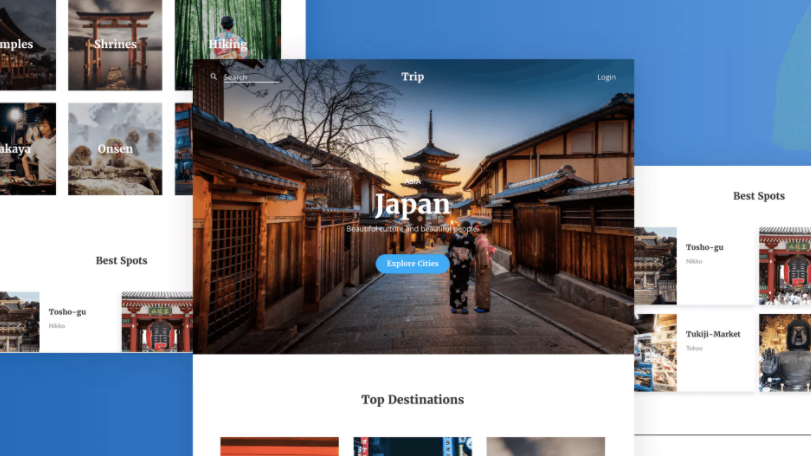This screenshot has width=811, height=456.
Task: Focus the Search input field
Action: click(x=251, y=77)
